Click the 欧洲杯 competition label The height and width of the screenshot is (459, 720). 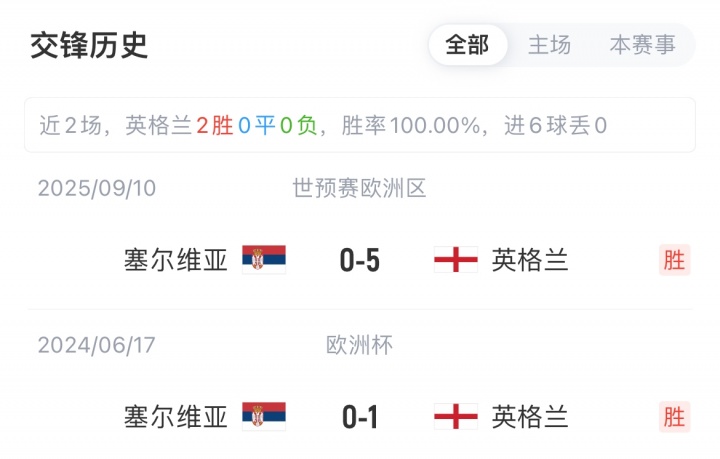(x=360, y=345)
